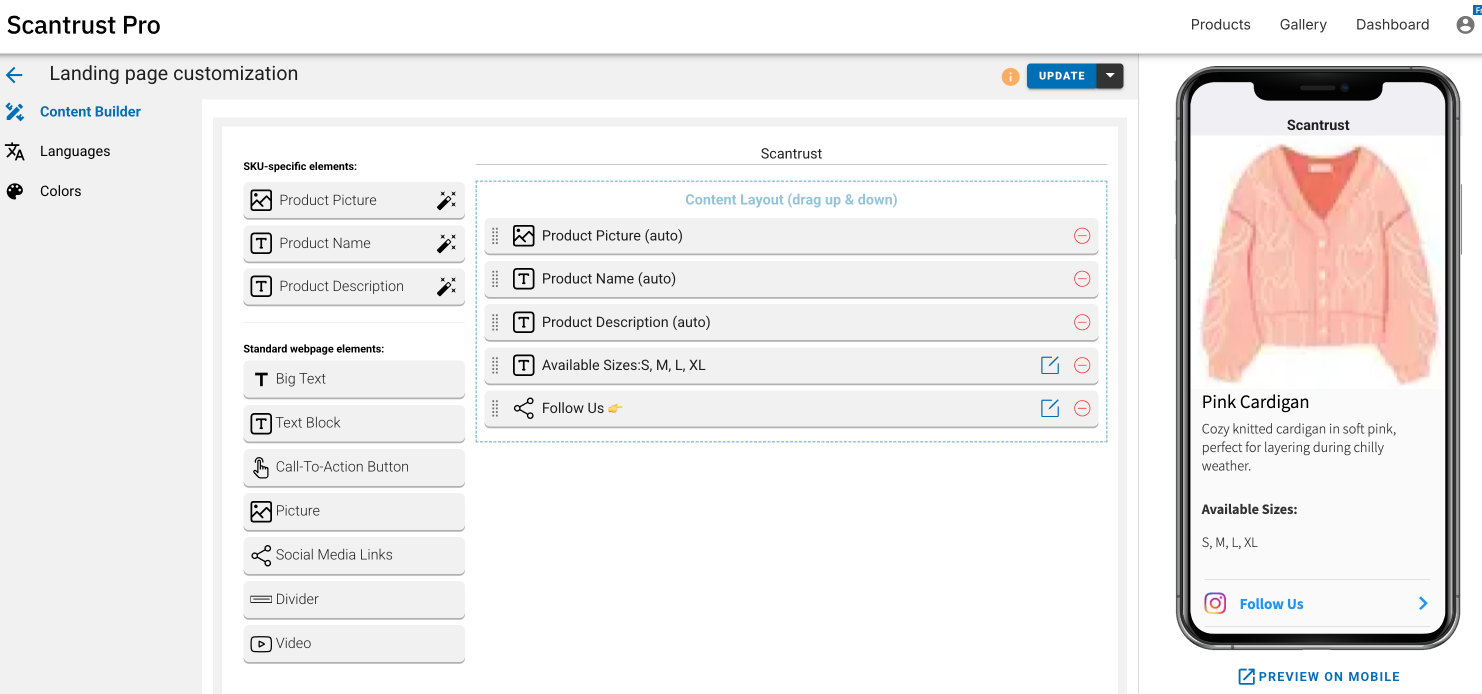Edit the Follow Us social links

1050,408
